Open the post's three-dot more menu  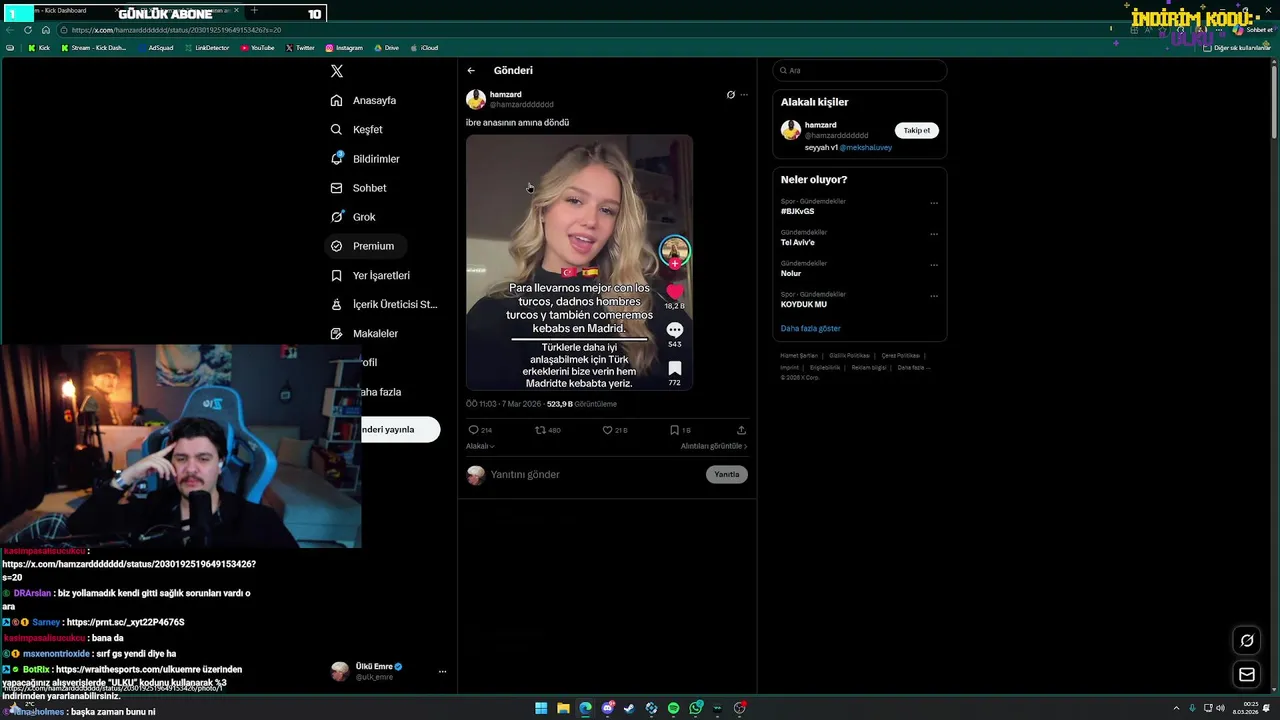click(744, 95)
